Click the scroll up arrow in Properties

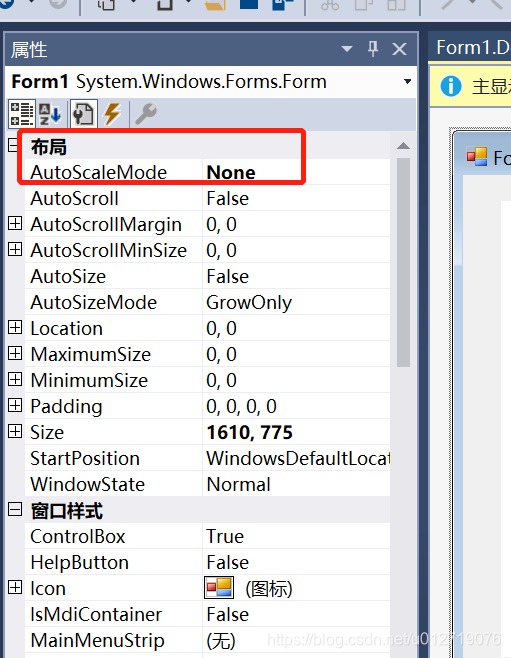[403, 146]
